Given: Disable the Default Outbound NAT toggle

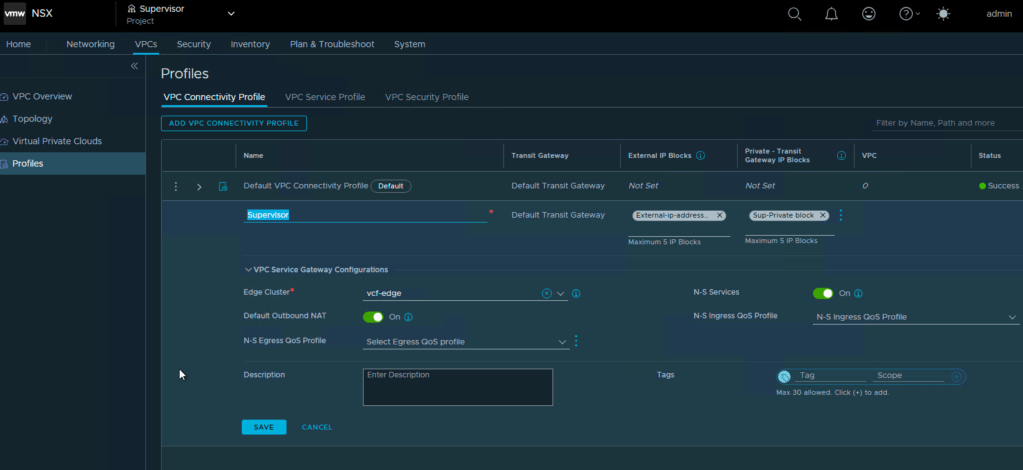Looking at the screenshot, I should point(373,317).
